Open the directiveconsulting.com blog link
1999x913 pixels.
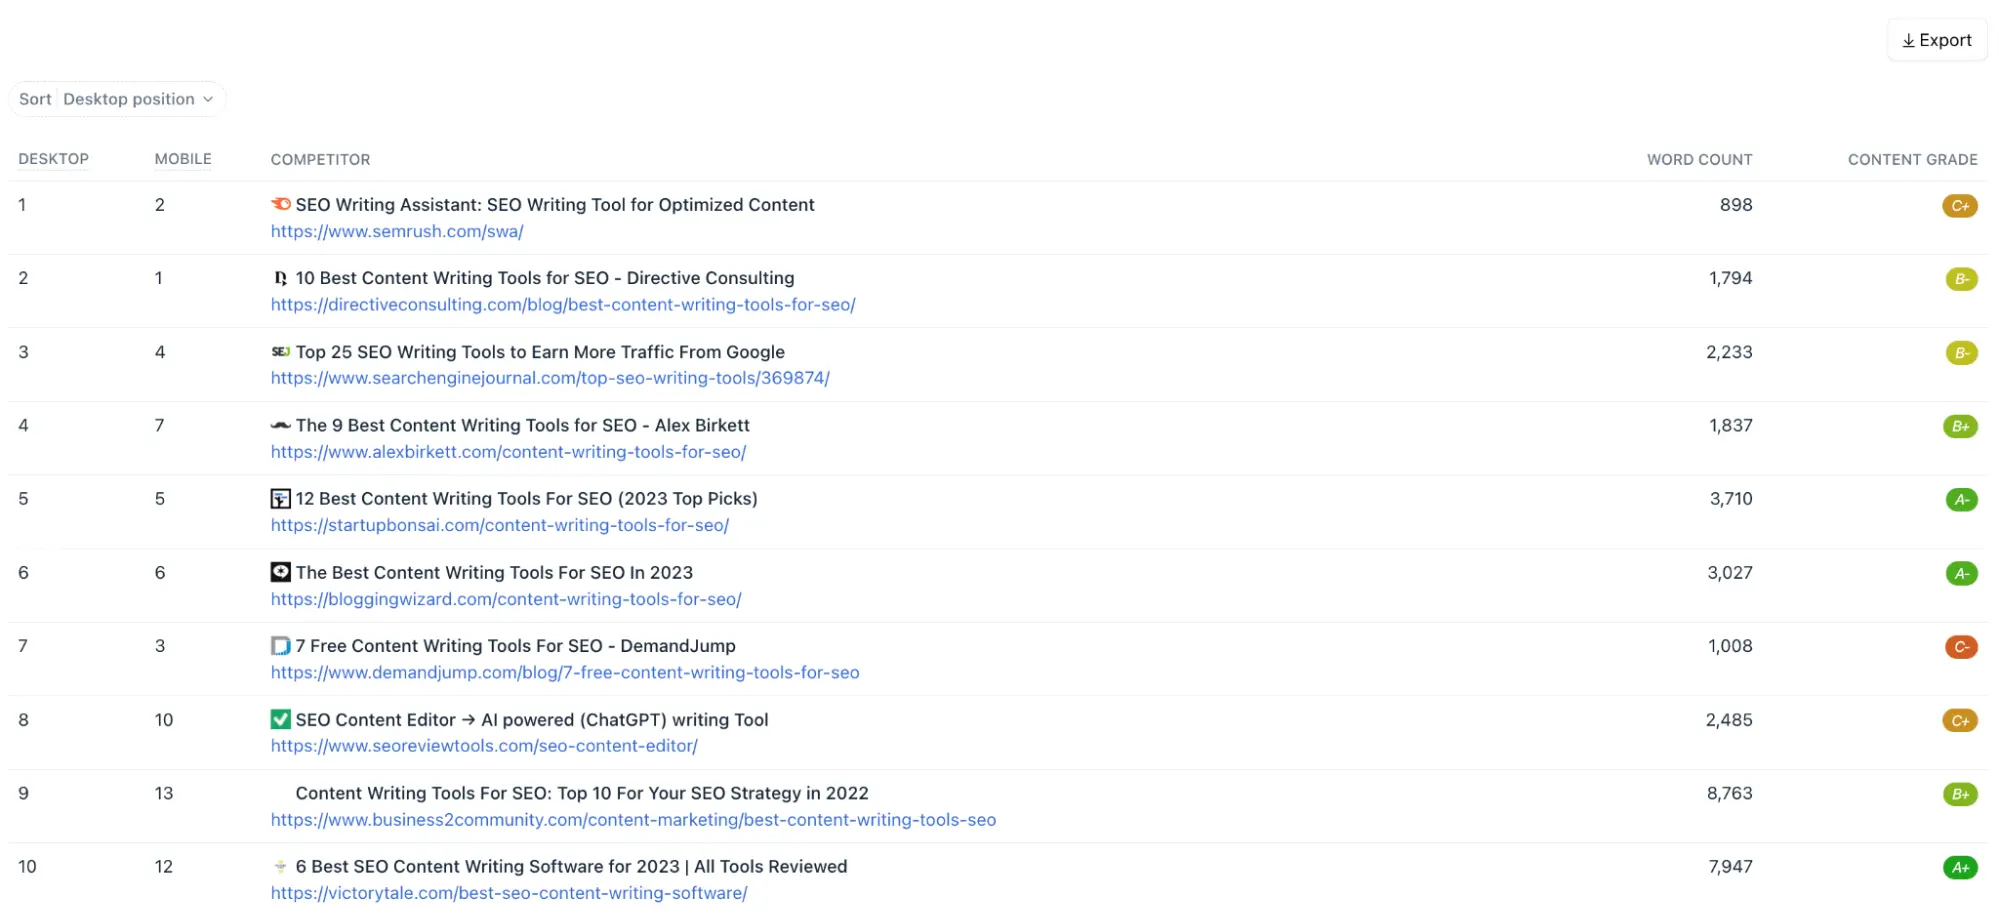tap(563, 305)
